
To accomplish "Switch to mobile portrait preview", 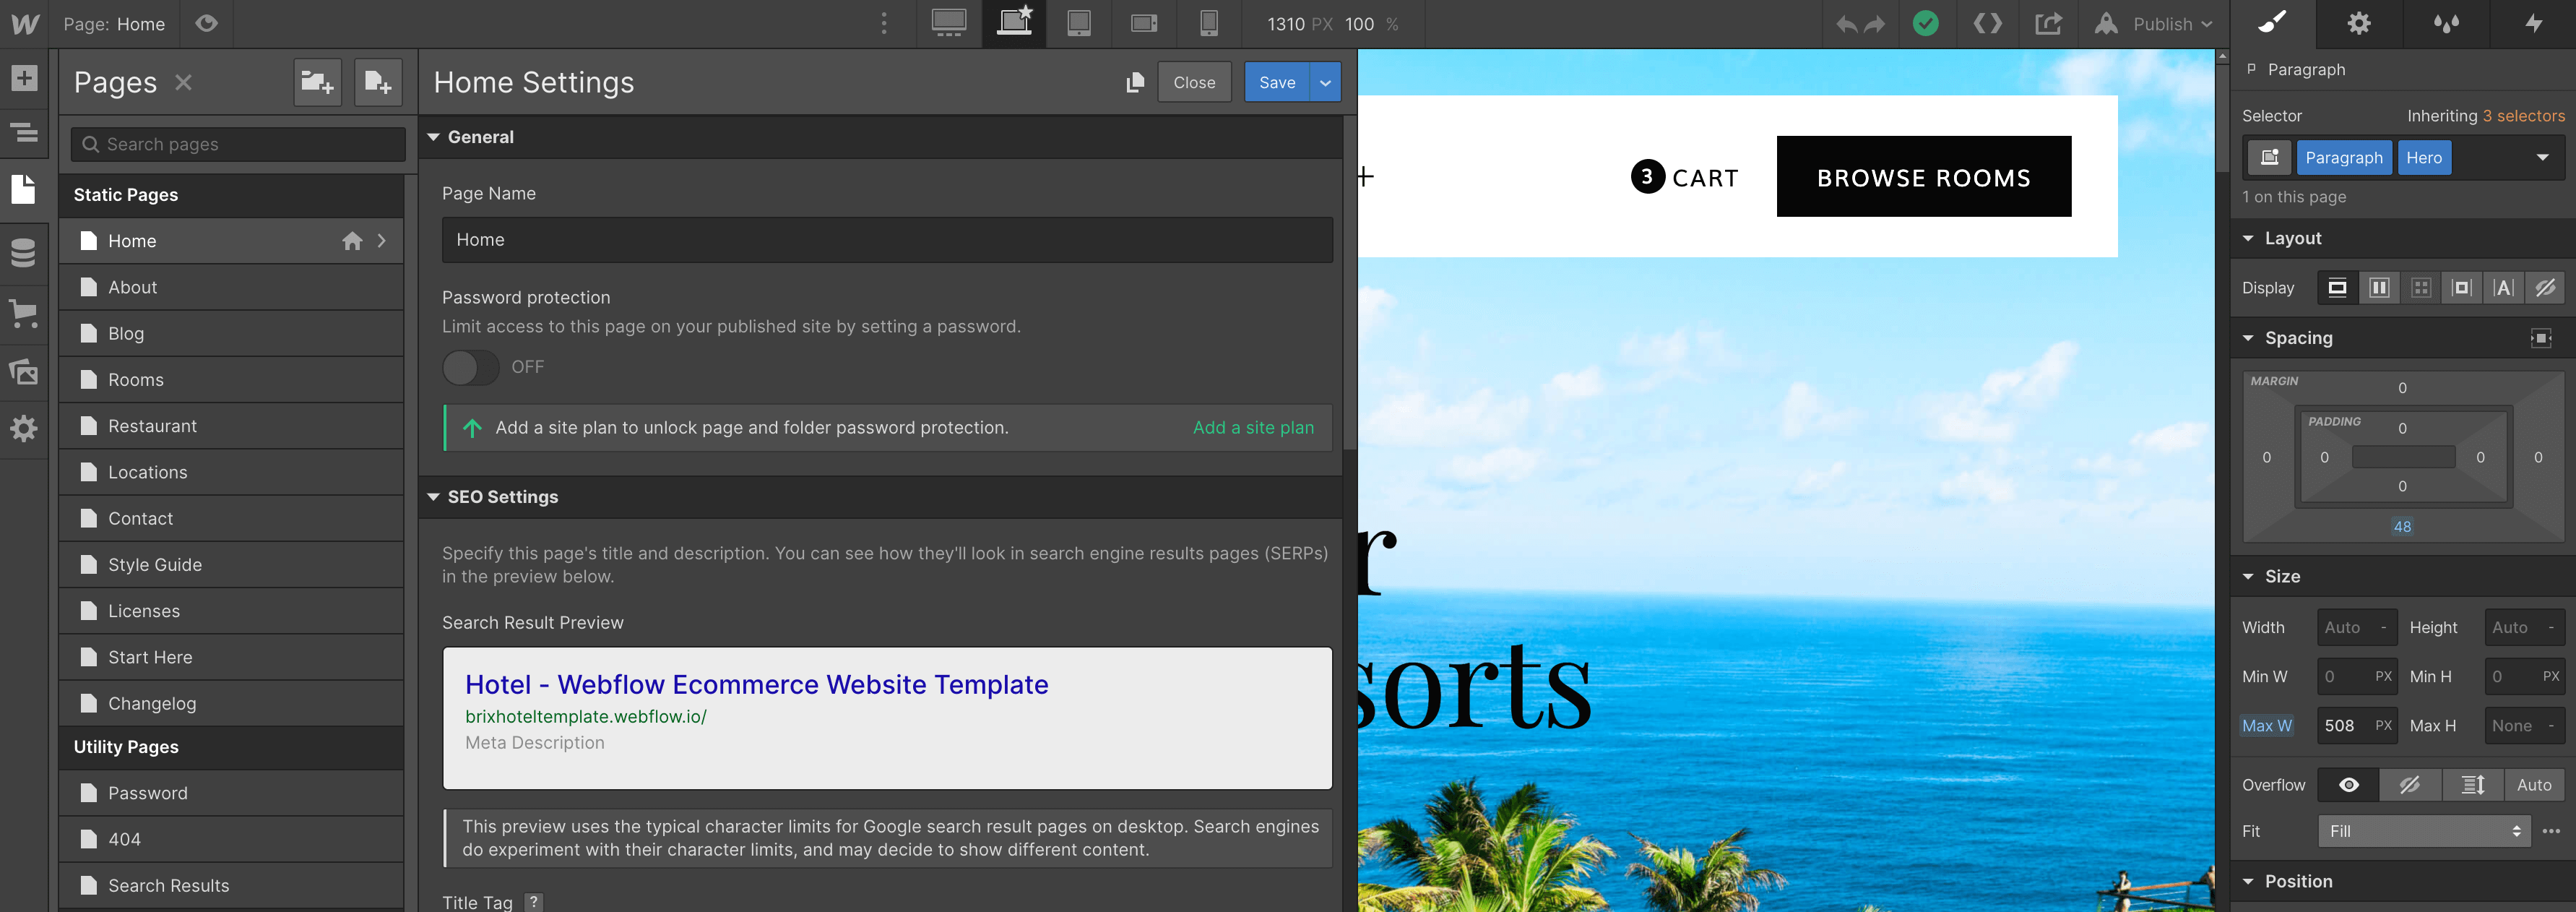I will [1209, 23].
